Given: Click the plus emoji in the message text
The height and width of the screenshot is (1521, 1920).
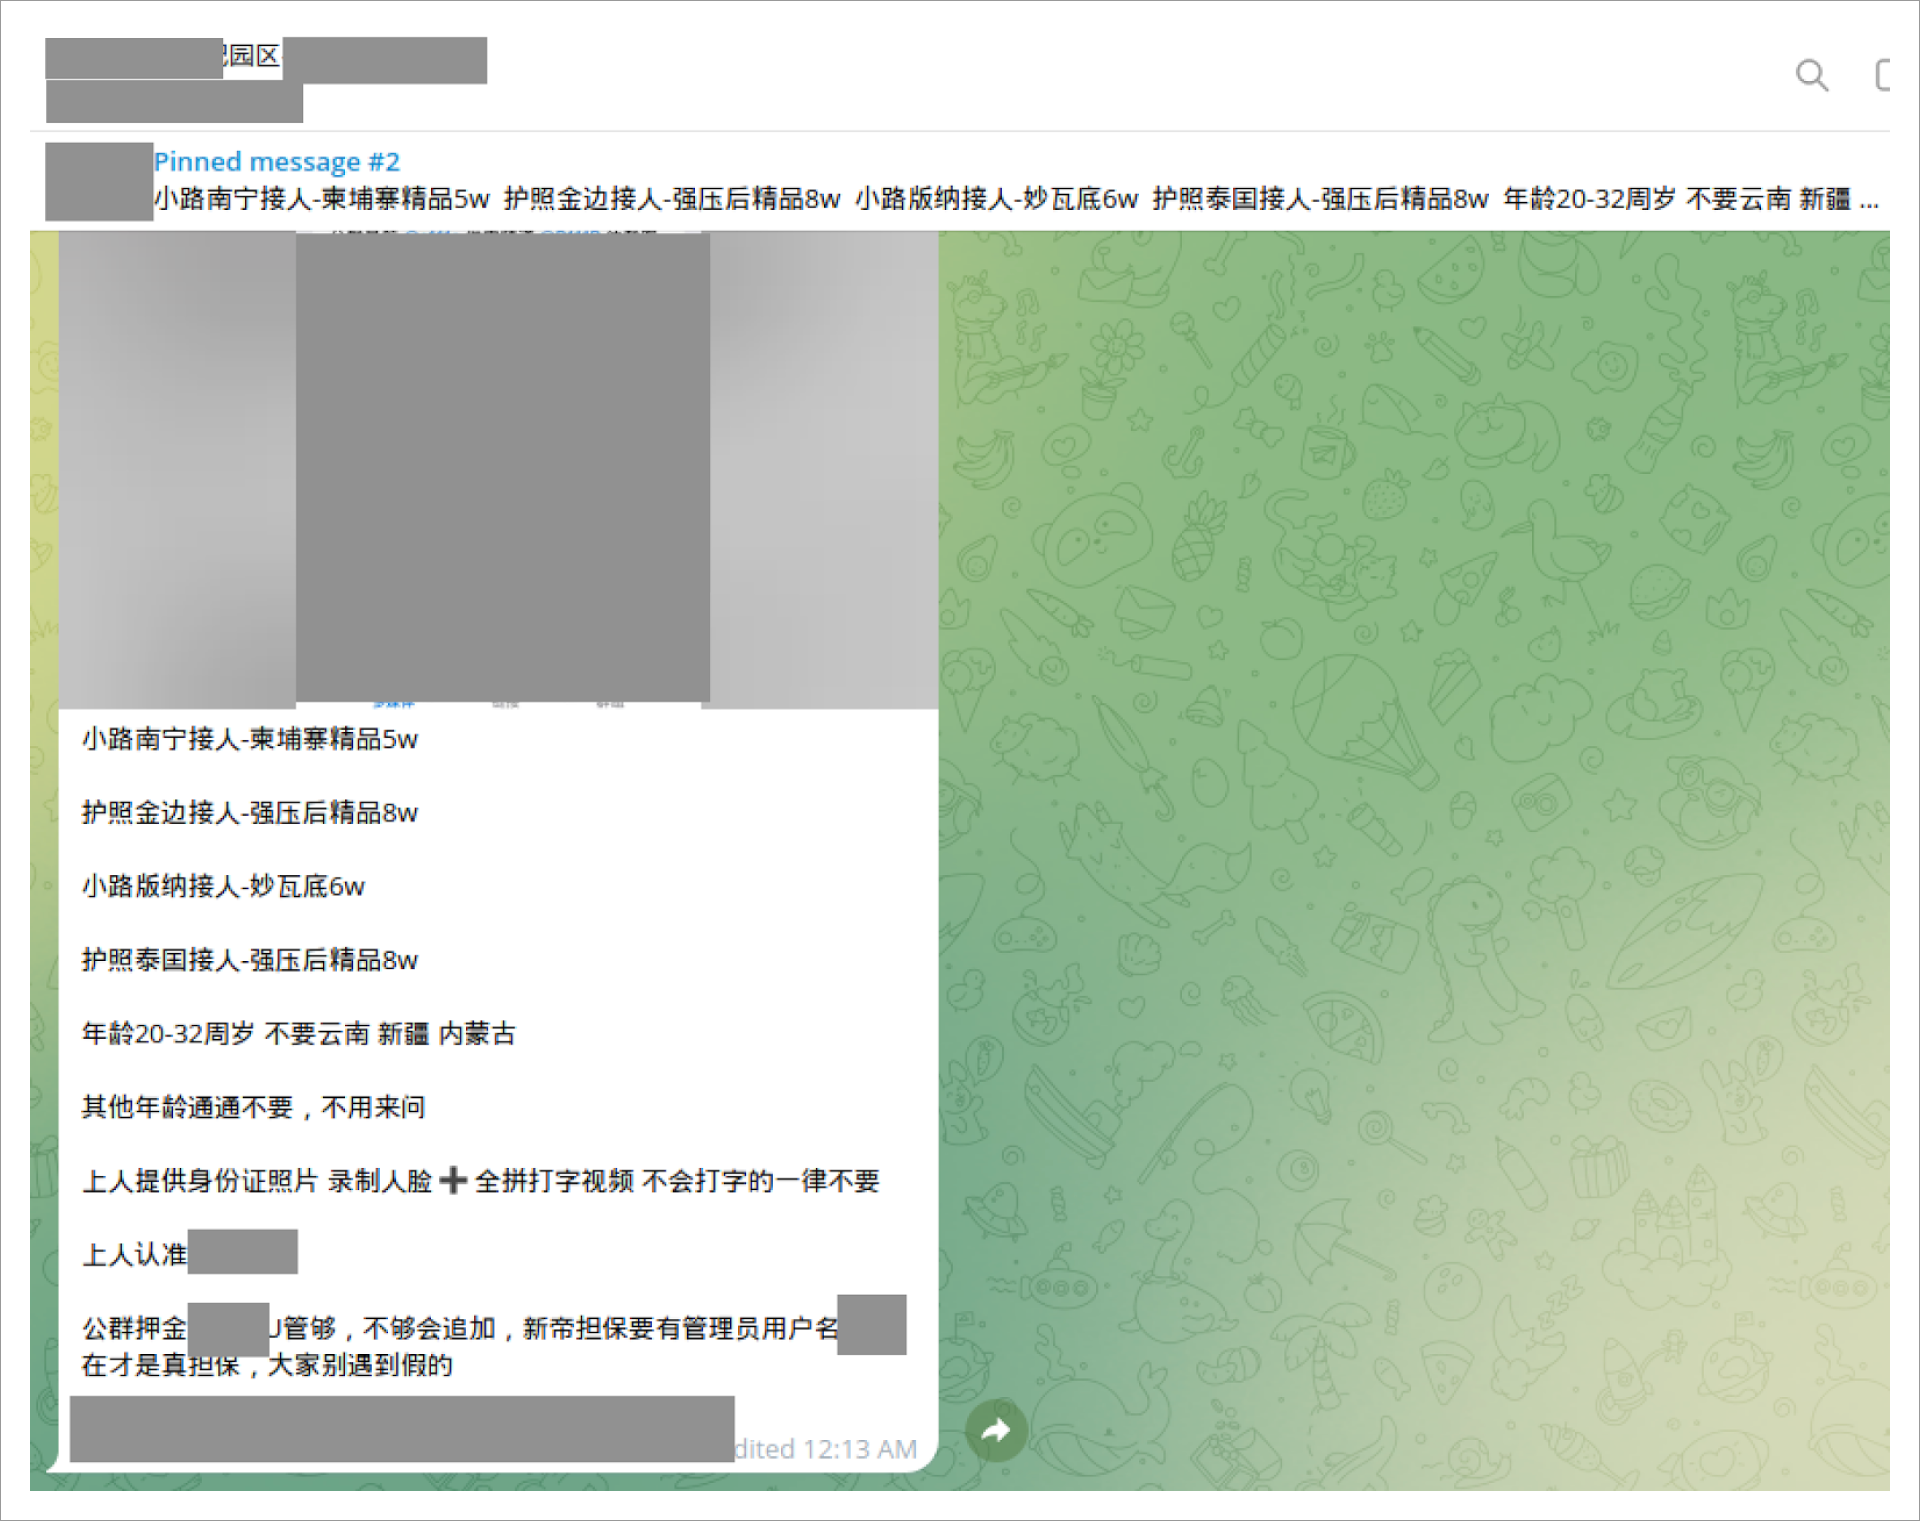Looking at the screenshot, I should [453, 1181].
